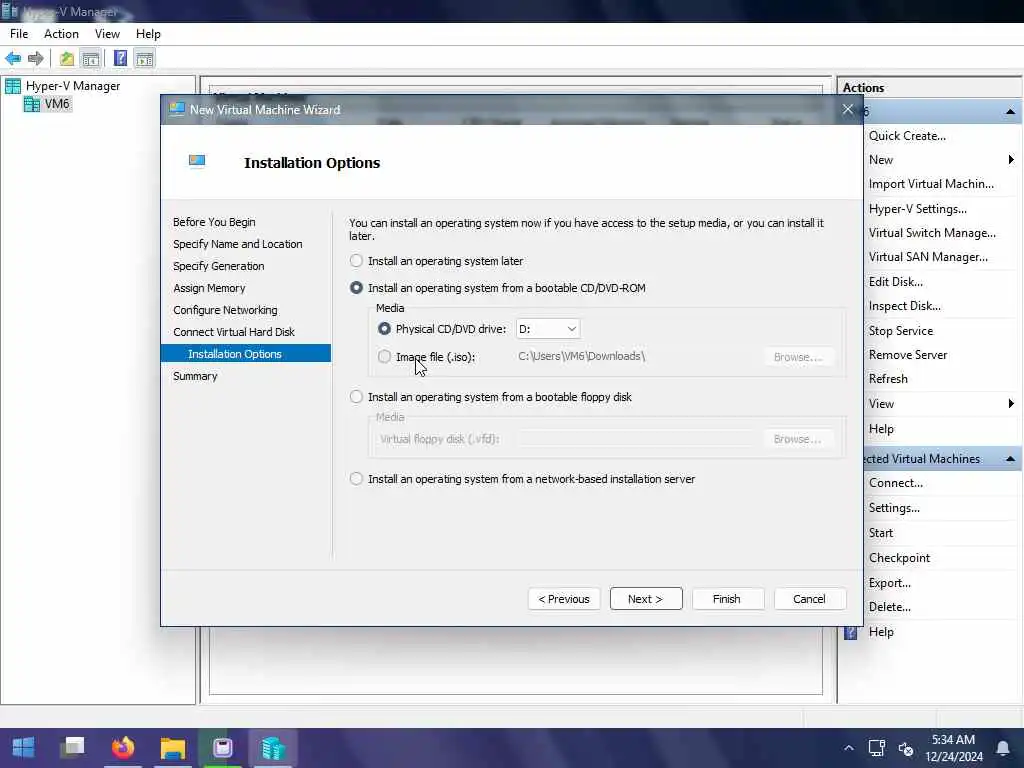The image size is (1024, 768).
Task: Click the Help icon in Actions pane bottom
Action: point(850,632)
